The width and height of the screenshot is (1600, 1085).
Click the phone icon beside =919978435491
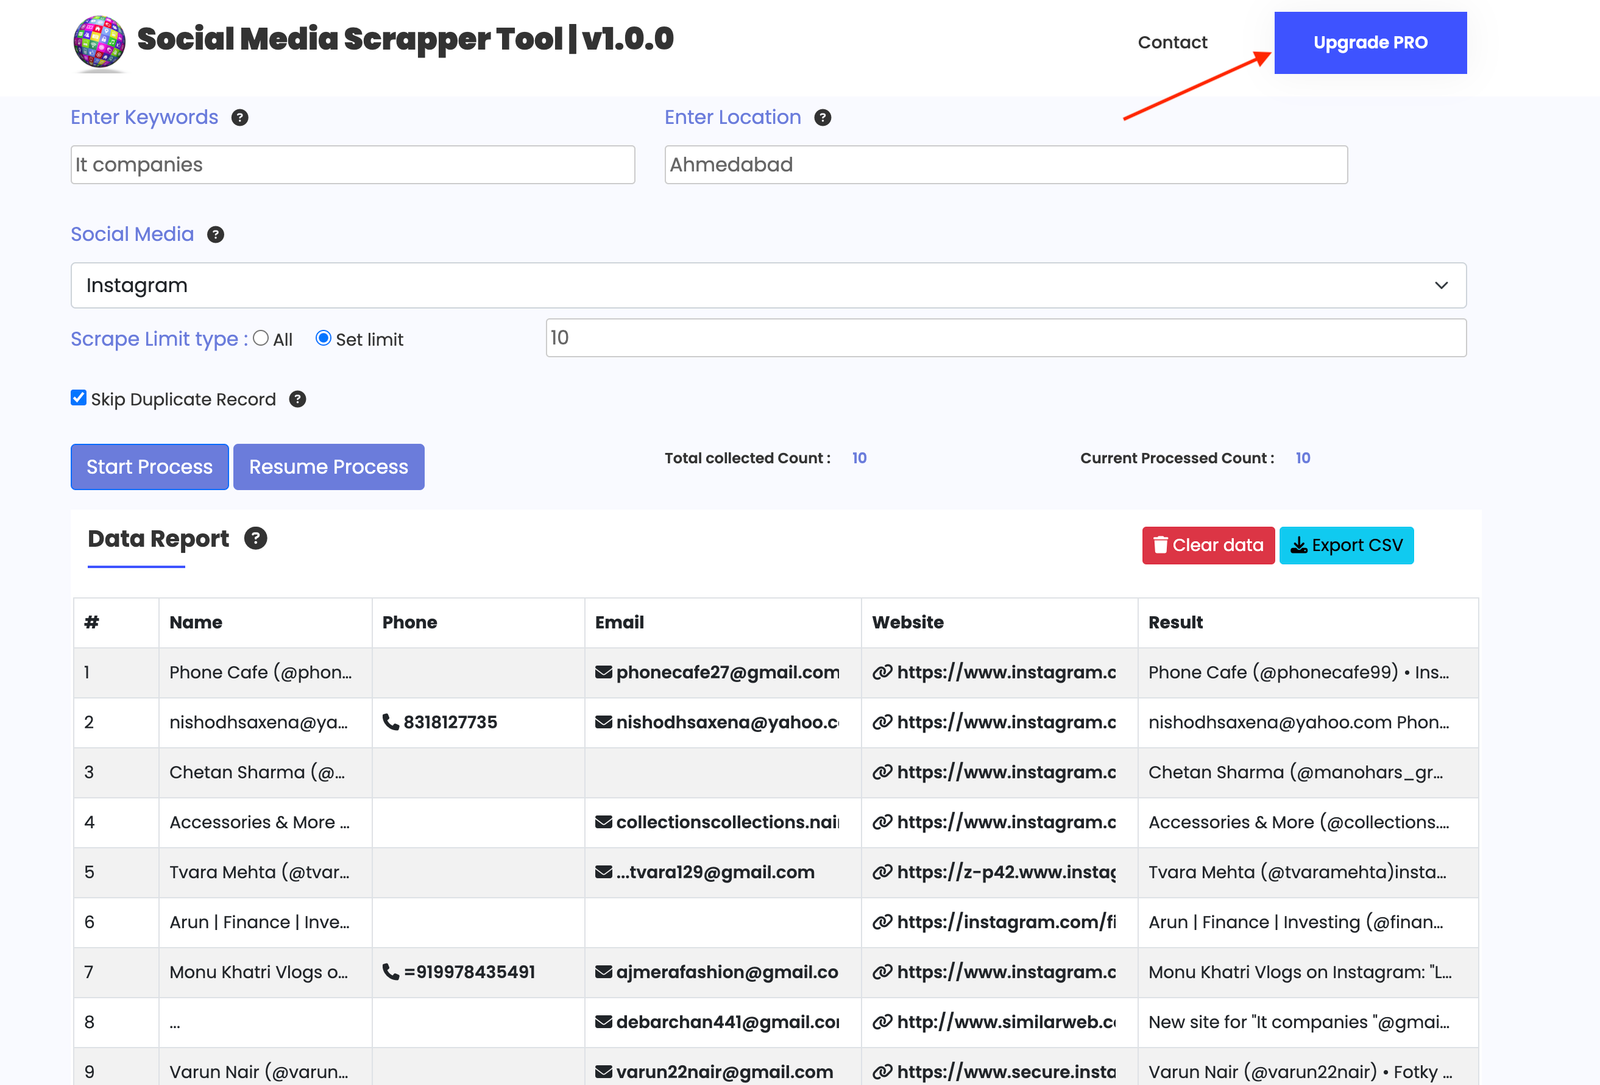pos(391,972)
